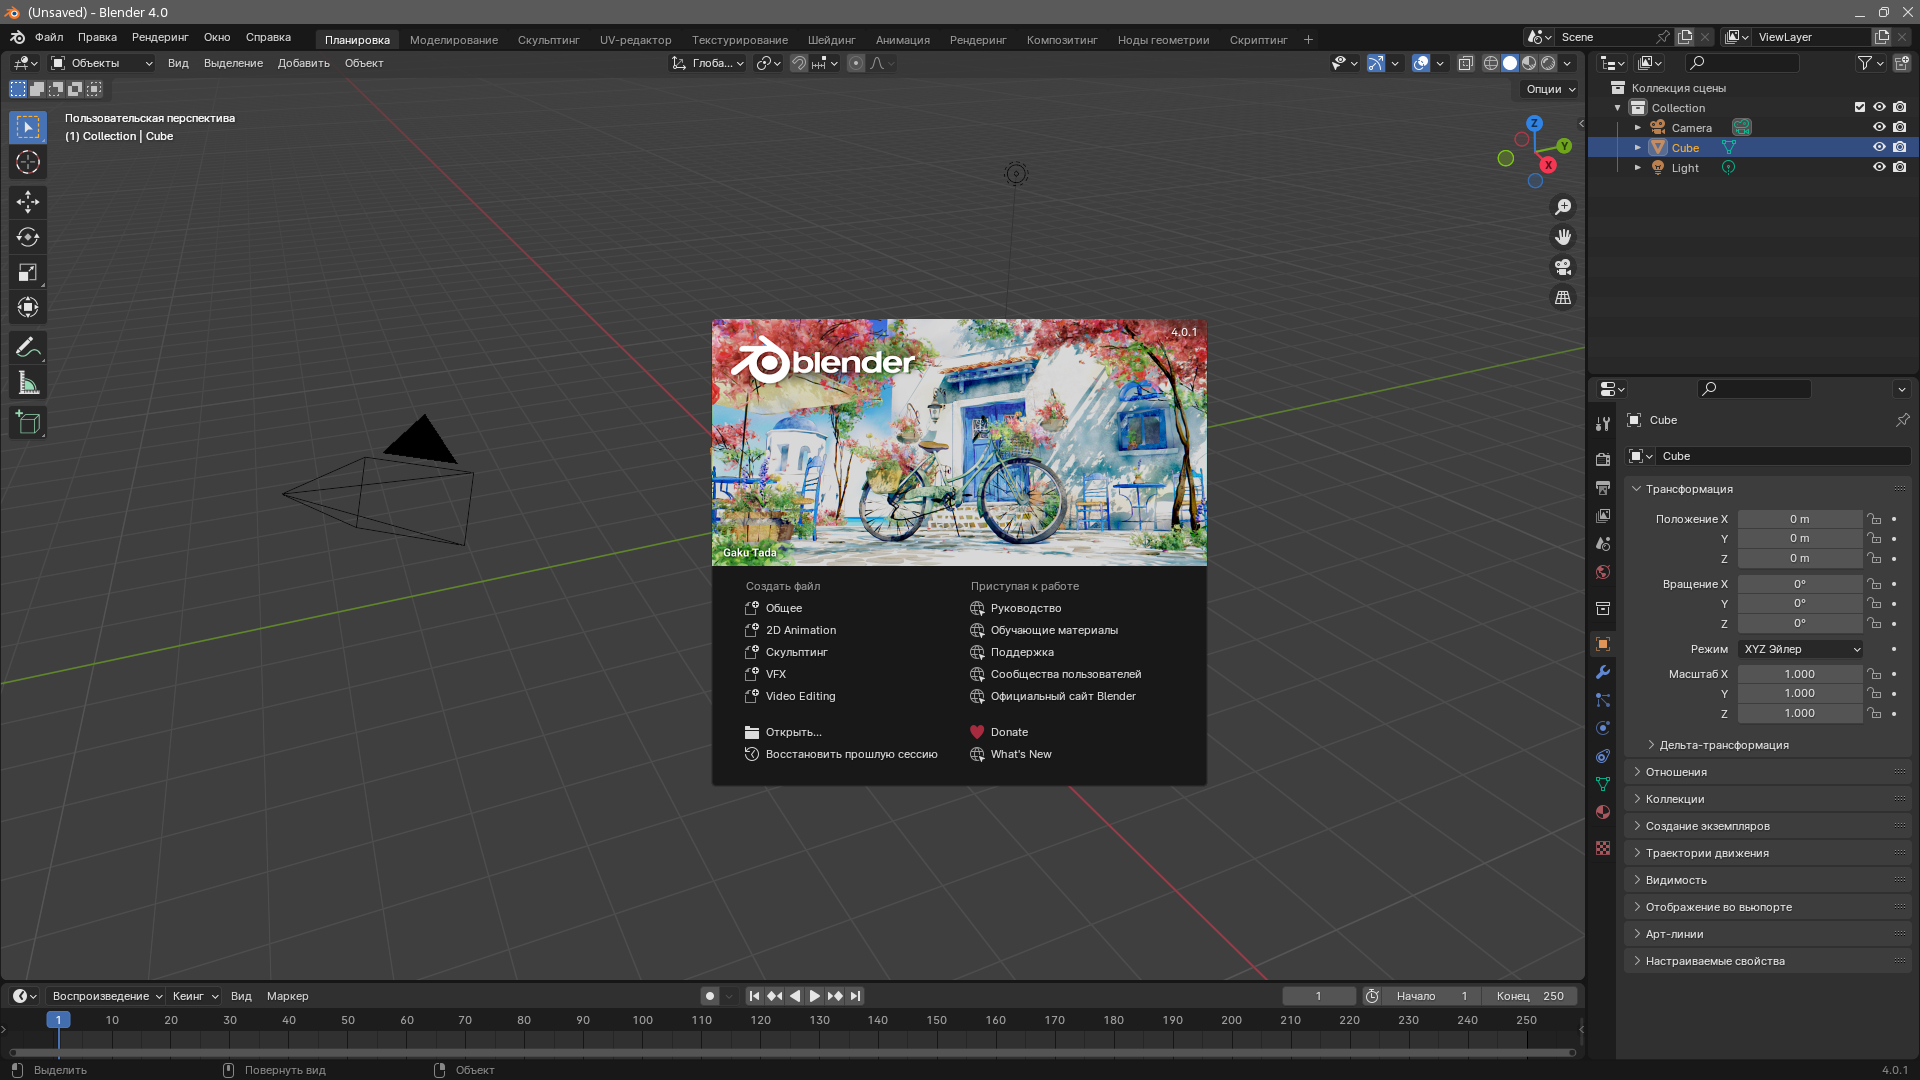Open the Воспроизведение dropdown in timeline

pos(107,996)
